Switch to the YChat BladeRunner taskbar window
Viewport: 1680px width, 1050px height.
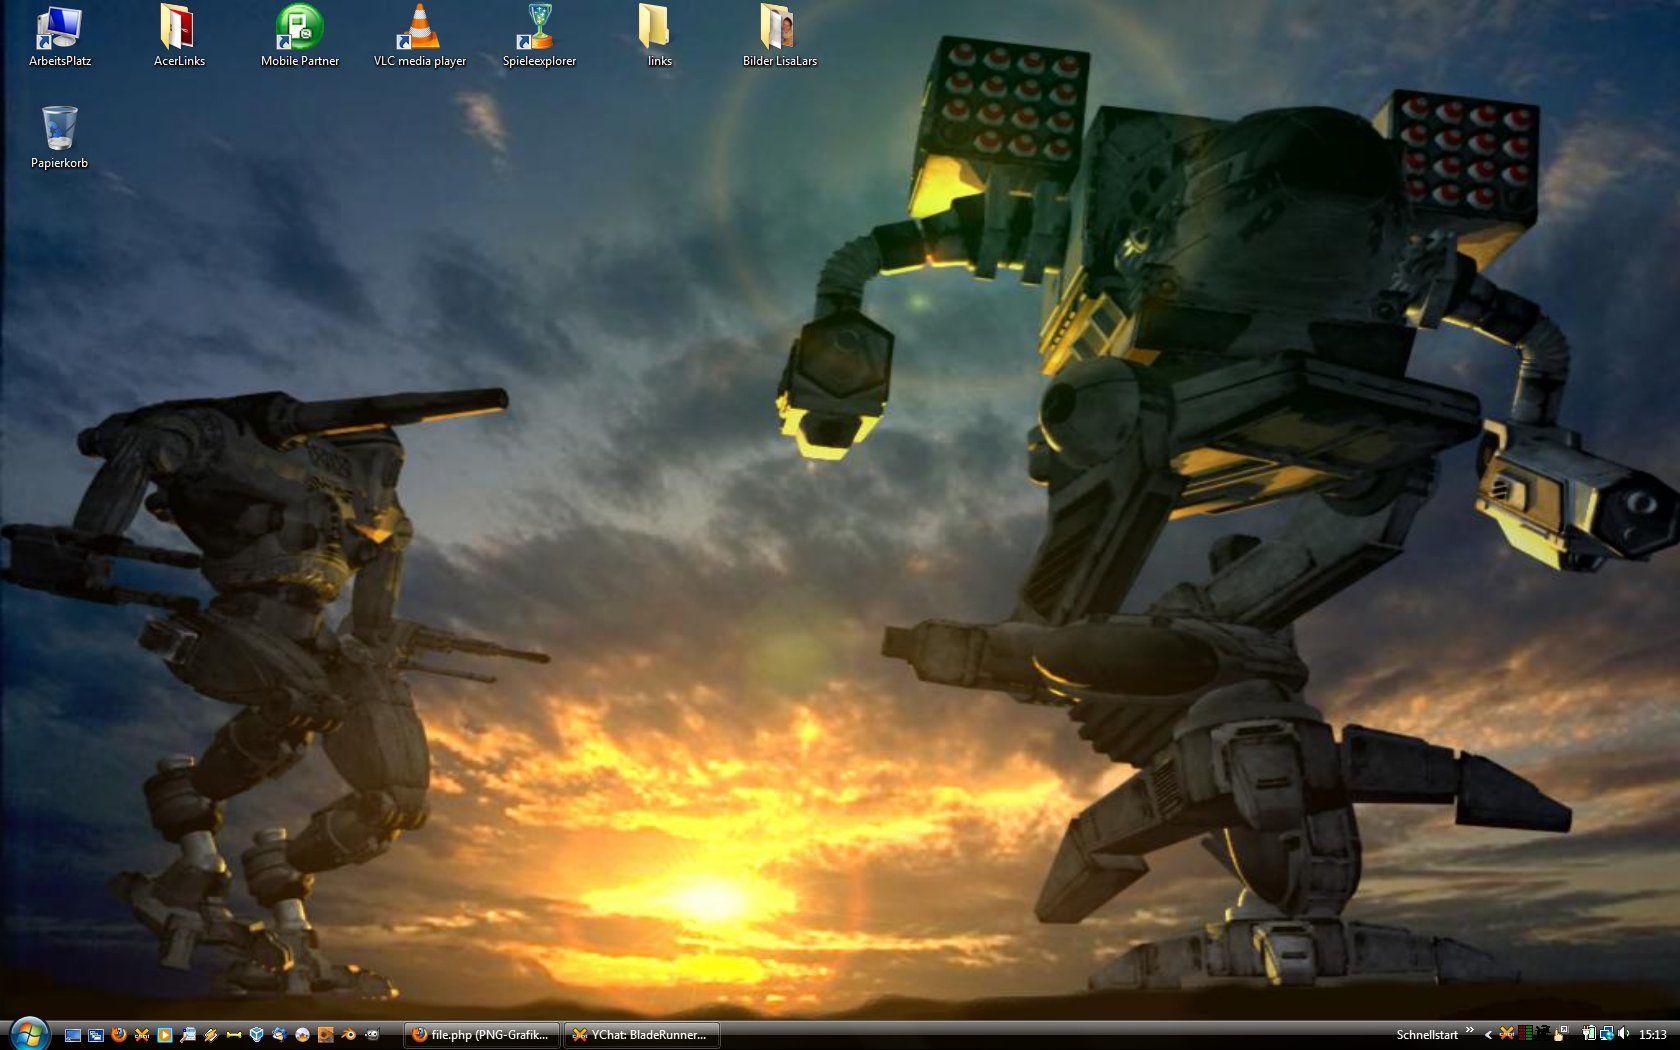(641, 1035)
